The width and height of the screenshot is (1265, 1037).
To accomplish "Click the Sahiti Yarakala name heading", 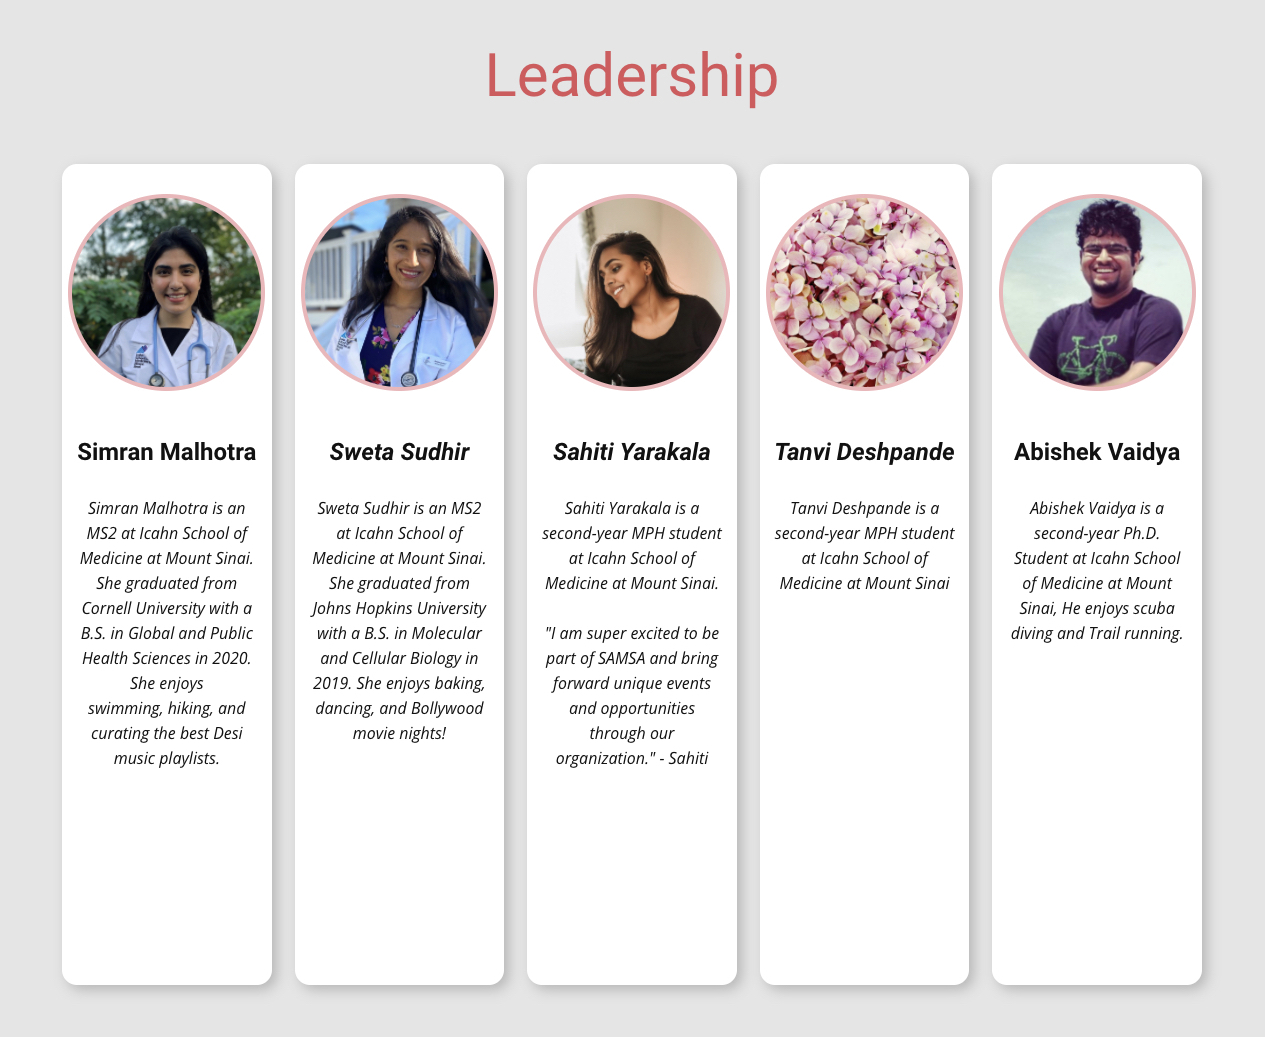I will 631,452.
